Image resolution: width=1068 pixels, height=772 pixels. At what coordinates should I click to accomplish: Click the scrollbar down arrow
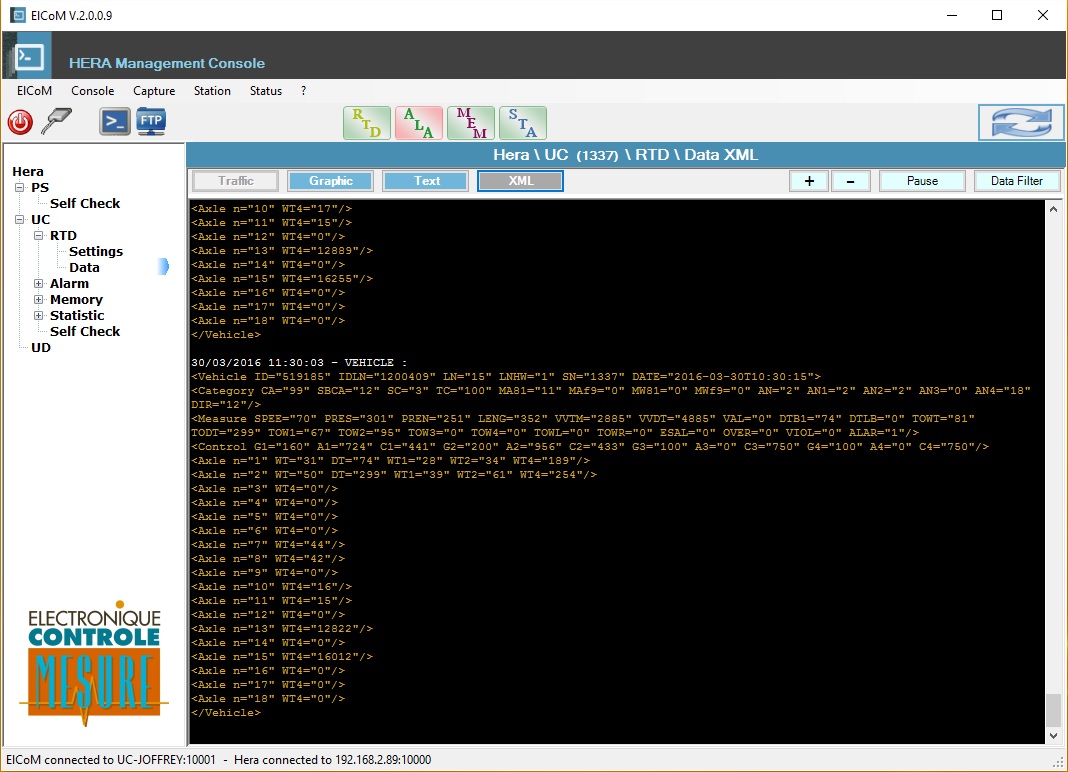[1053, 735]
